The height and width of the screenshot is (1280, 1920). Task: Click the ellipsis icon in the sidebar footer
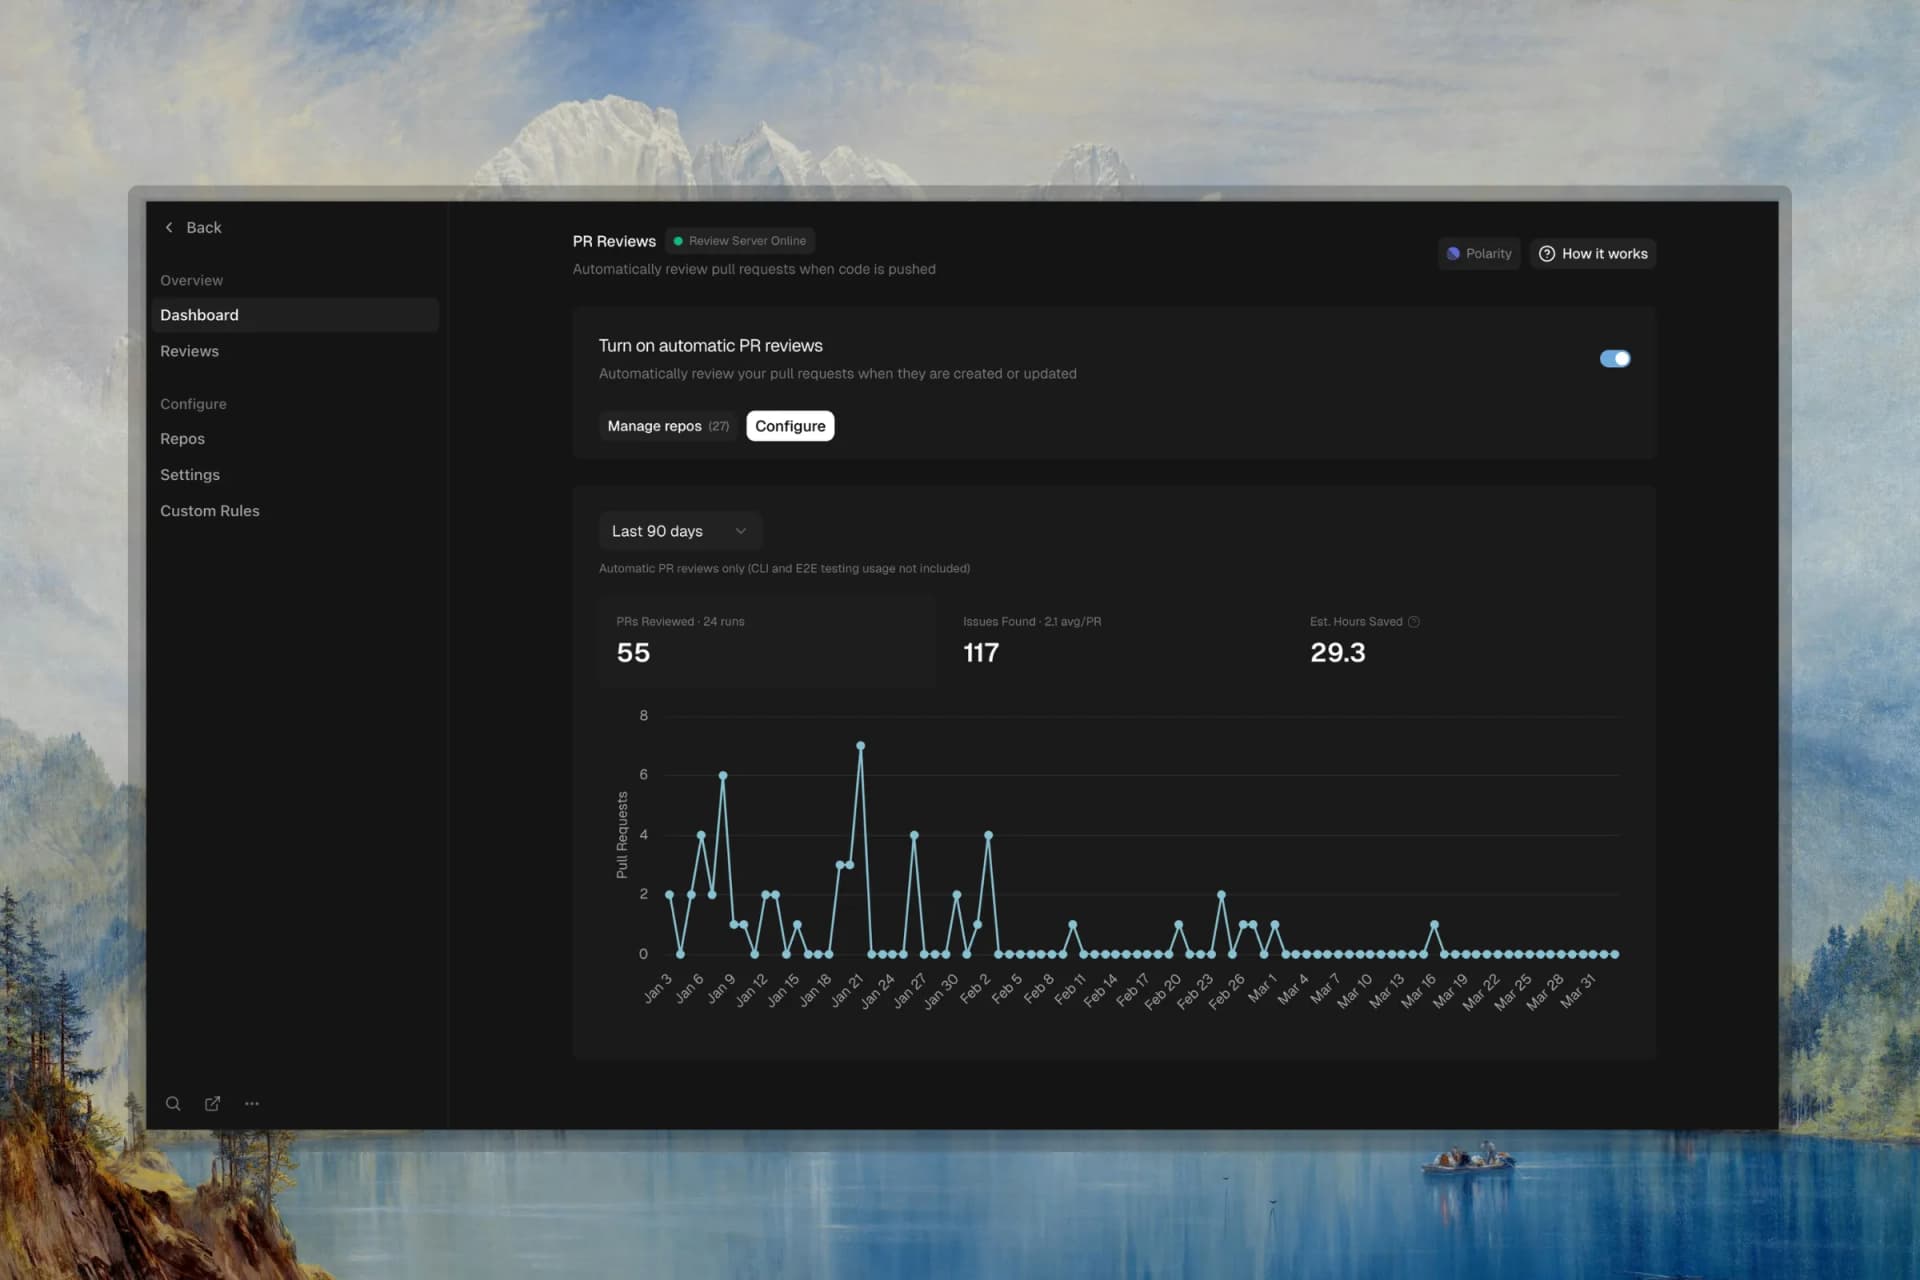(251, 1103)
